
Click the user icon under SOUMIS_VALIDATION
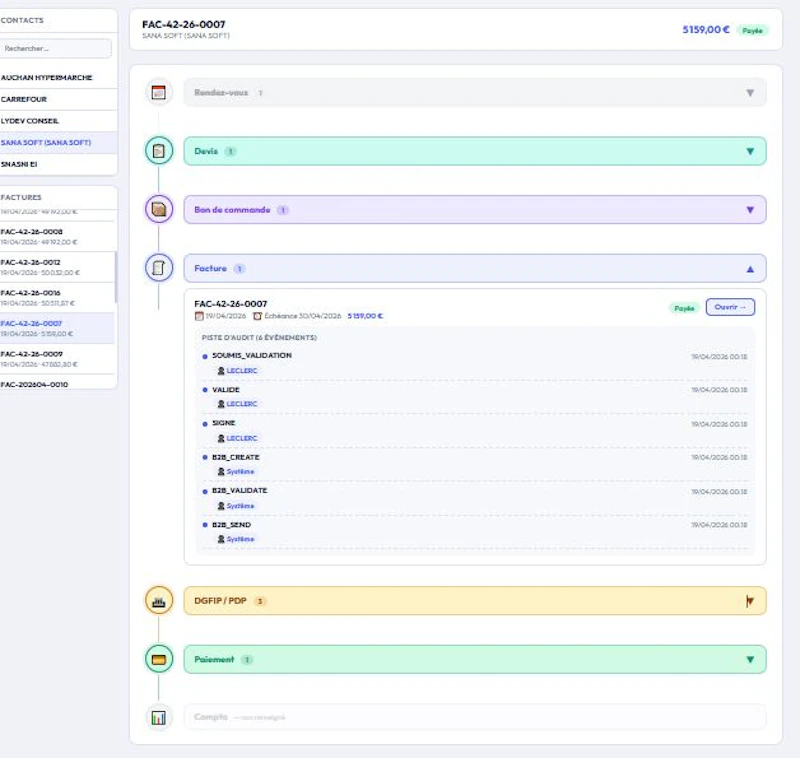click(221, 371)
